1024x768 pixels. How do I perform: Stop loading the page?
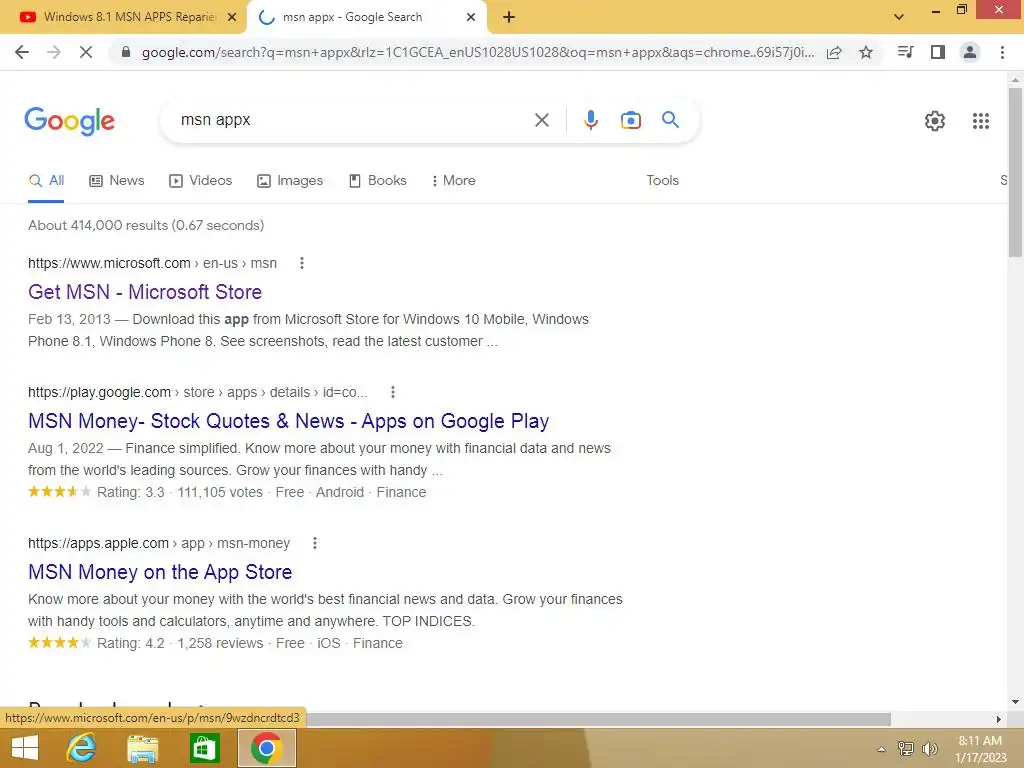(x=86, y=52)
